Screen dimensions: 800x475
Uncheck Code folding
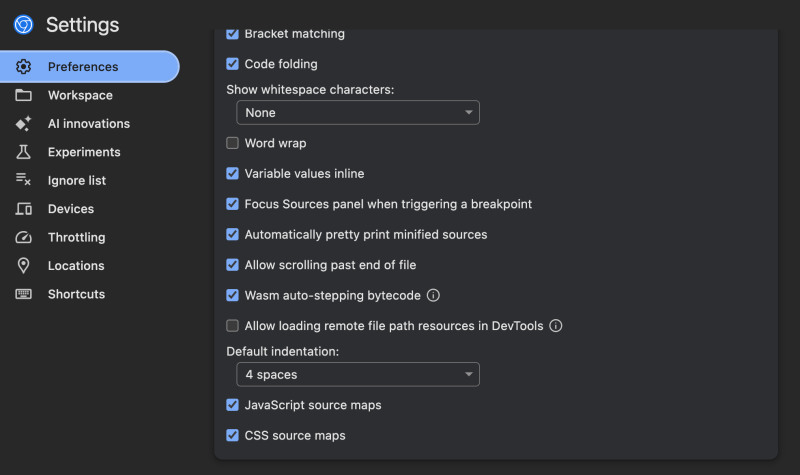point(232,64)
